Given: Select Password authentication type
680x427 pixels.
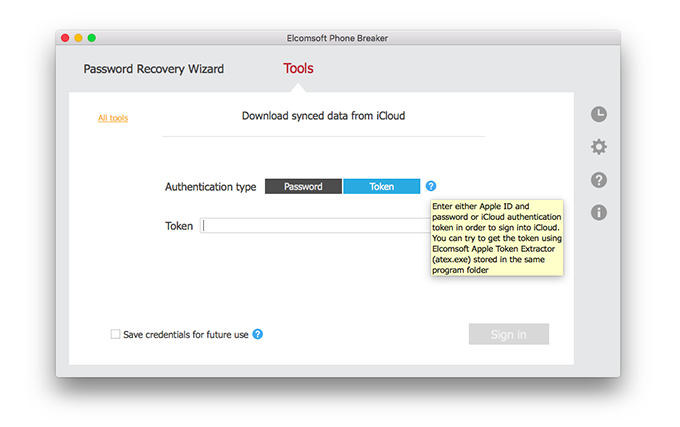Looking at the screenshot, I should coord(303,186).
